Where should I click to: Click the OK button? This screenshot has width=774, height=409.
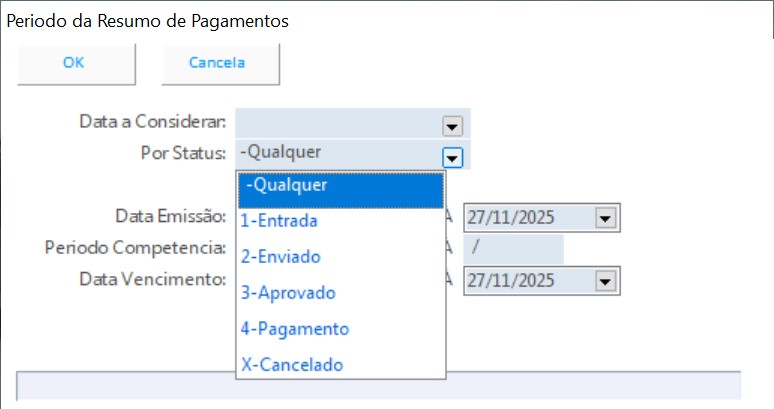[76, 63]
